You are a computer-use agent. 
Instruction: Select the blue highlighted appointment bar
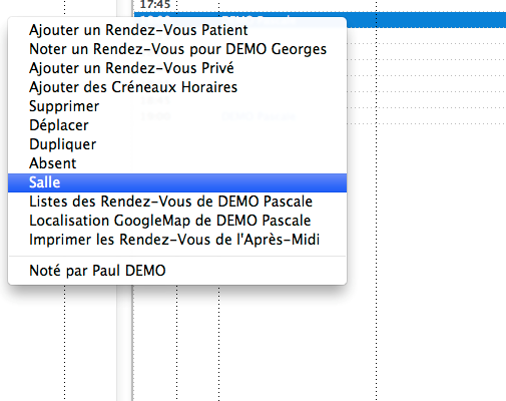click(426, 20)
